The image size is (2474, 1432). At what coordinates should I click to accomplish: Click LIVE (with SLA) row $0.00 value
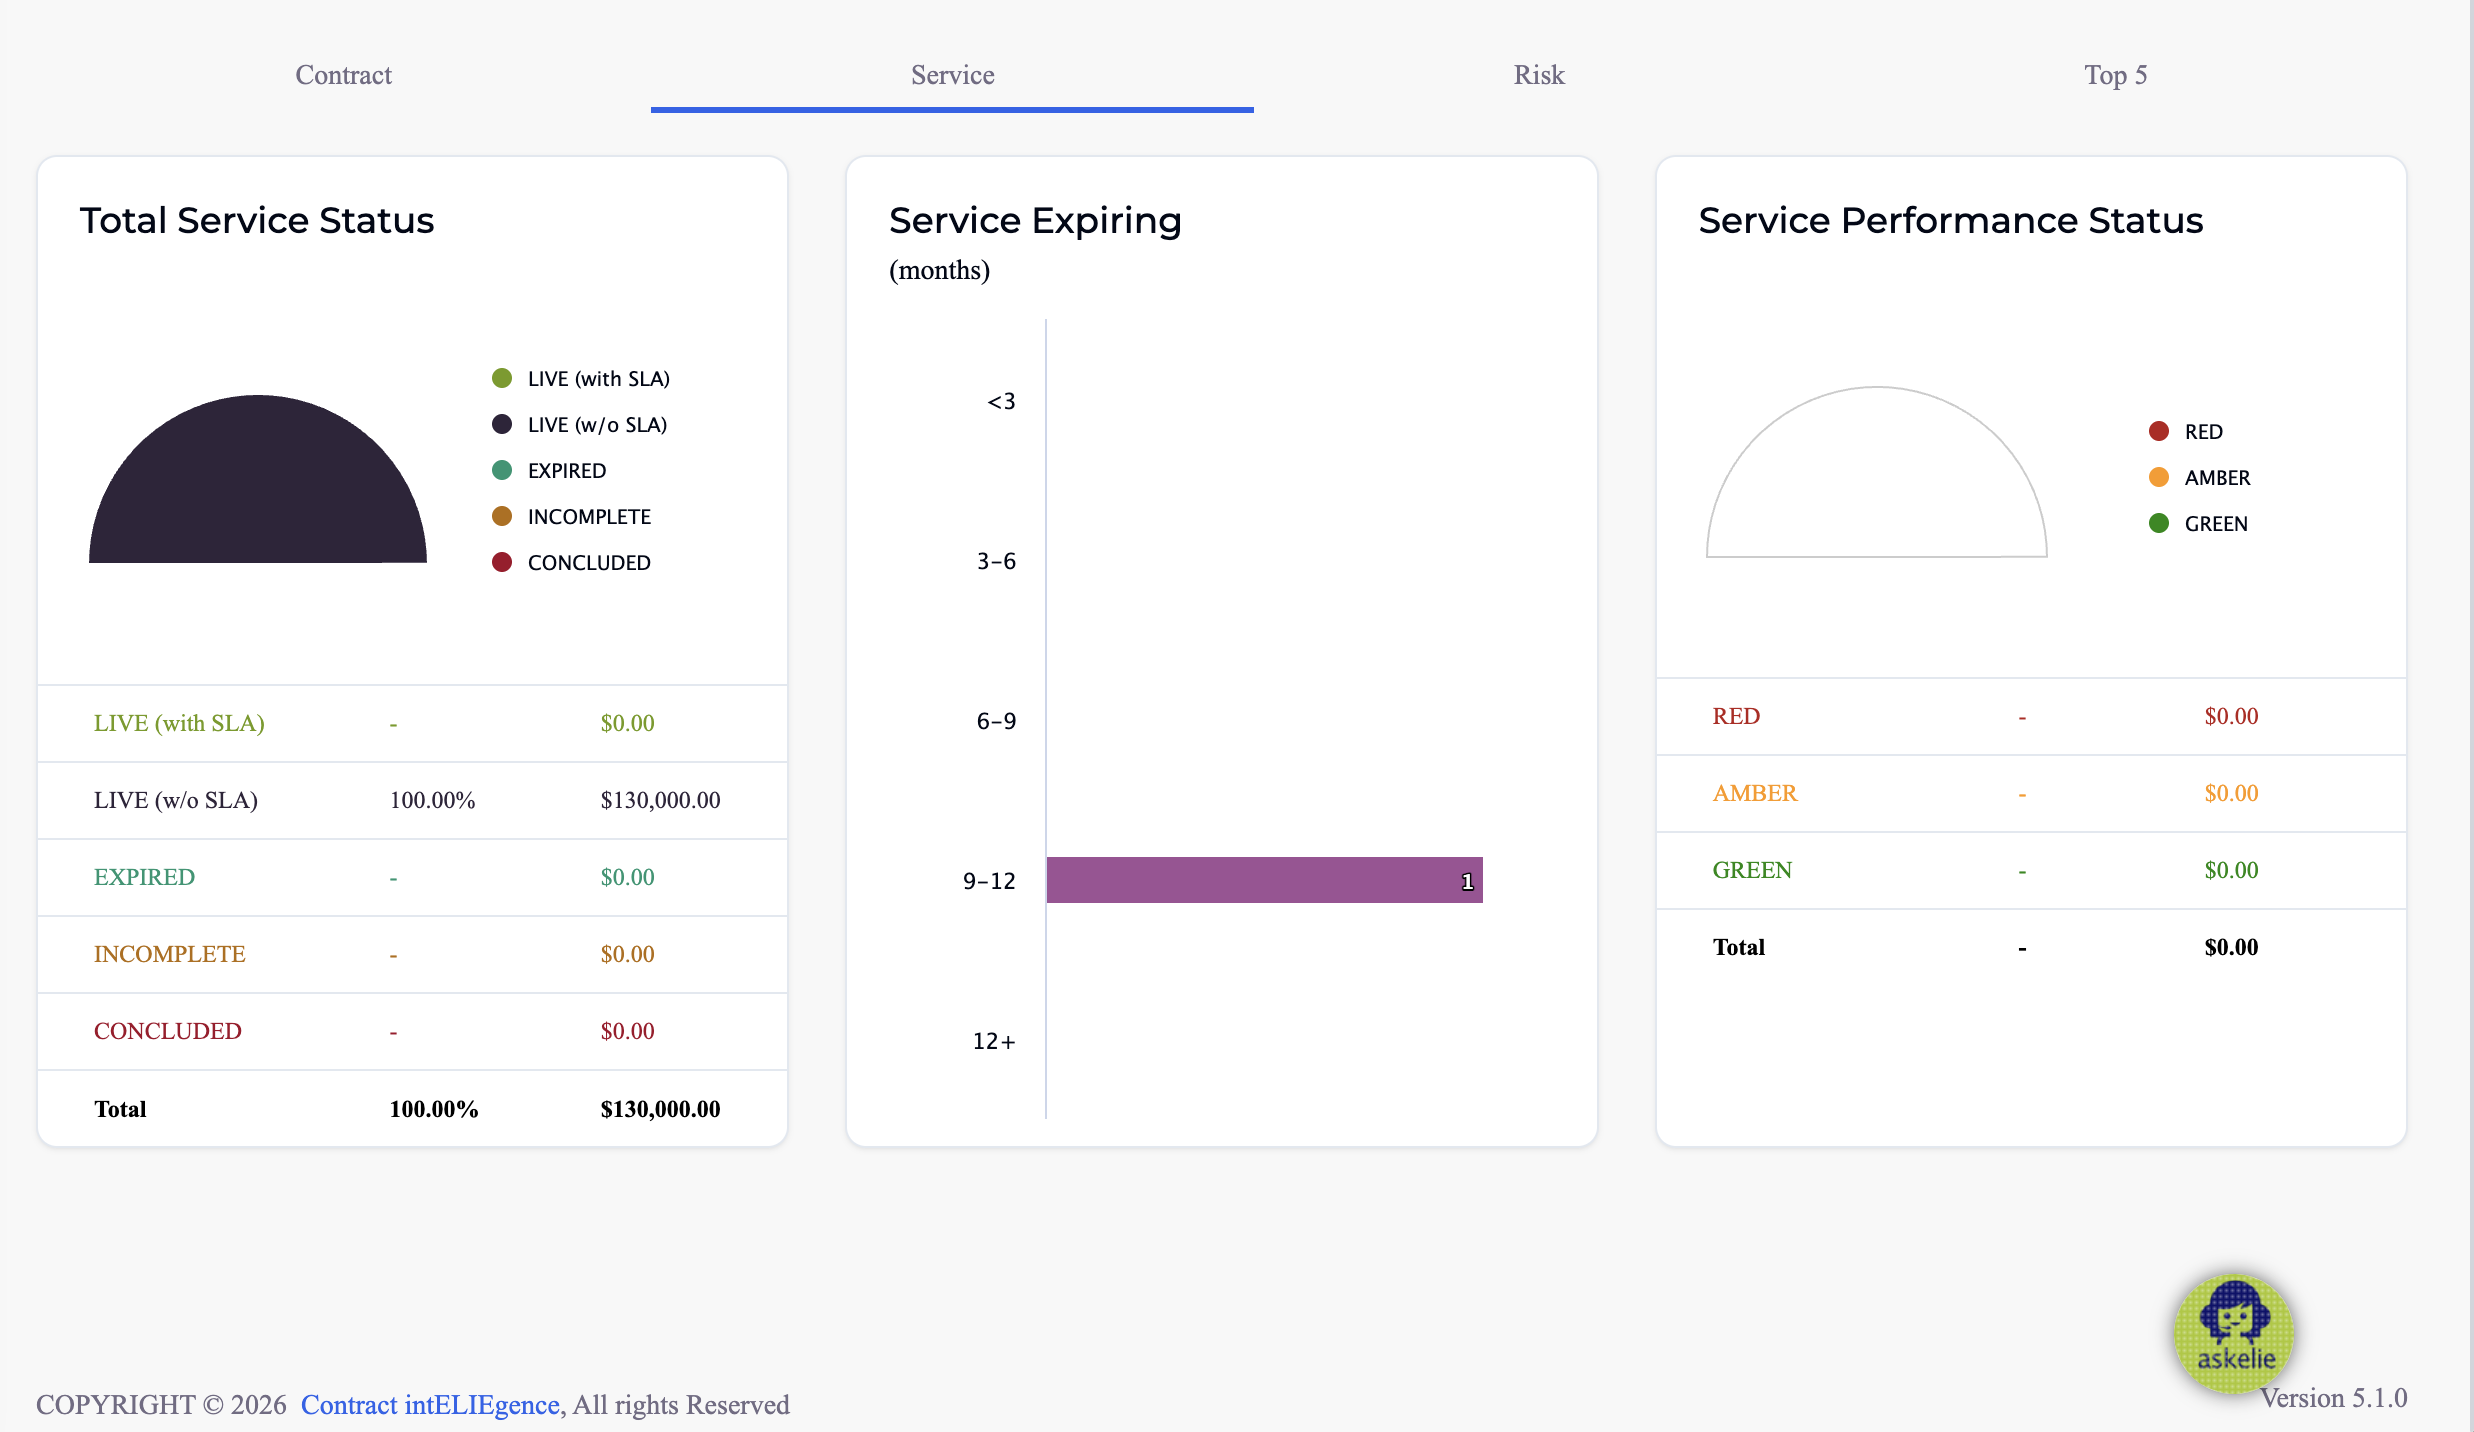tap(627, 723)
